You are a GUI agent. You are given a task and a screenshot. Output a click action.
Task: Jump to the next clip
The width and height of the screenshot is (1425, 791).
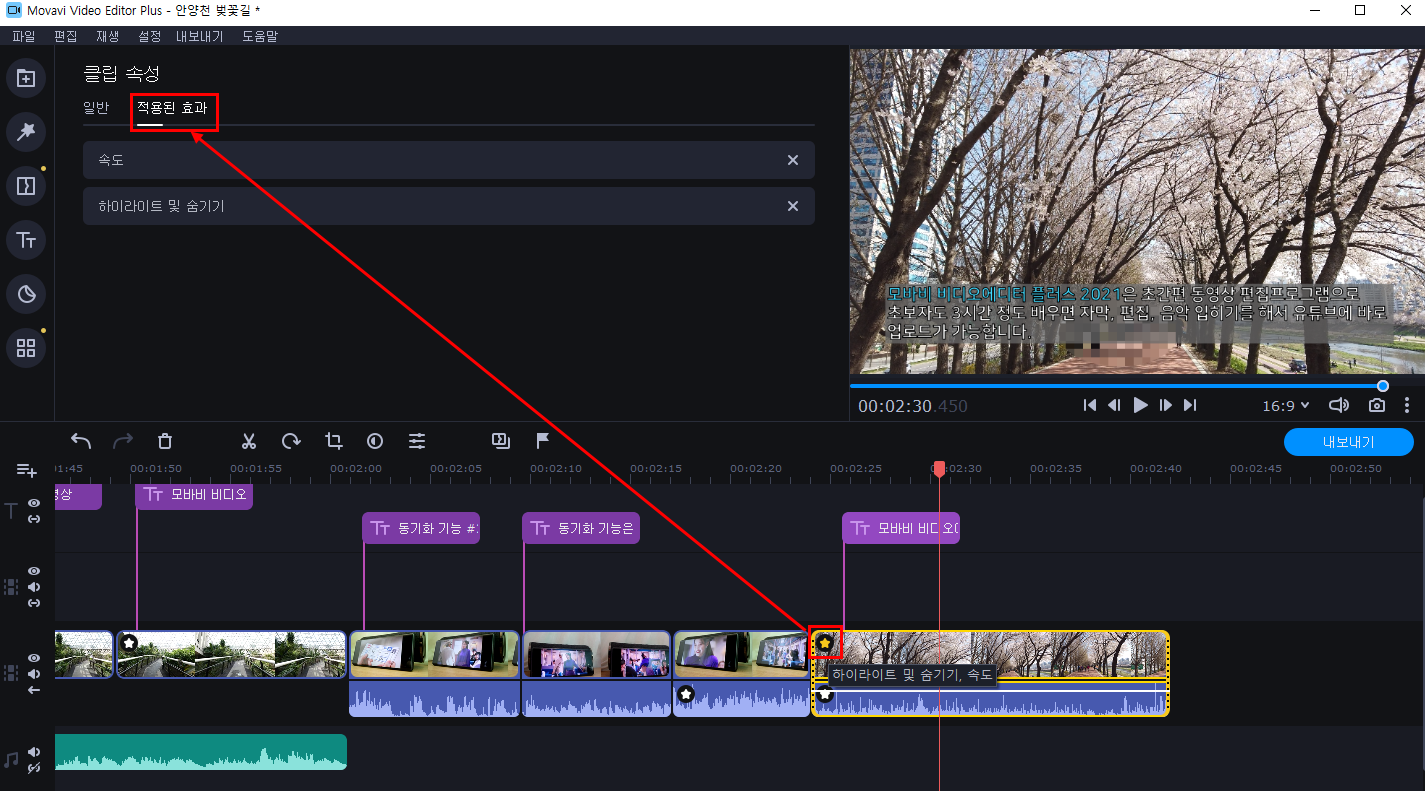tap(1189, 405)
